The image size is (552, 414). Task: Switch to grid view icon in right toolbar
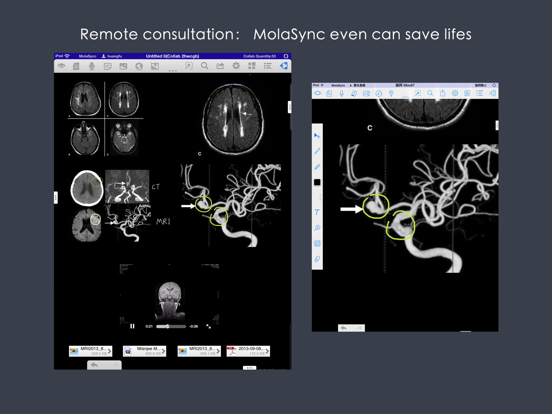(467, 93)
